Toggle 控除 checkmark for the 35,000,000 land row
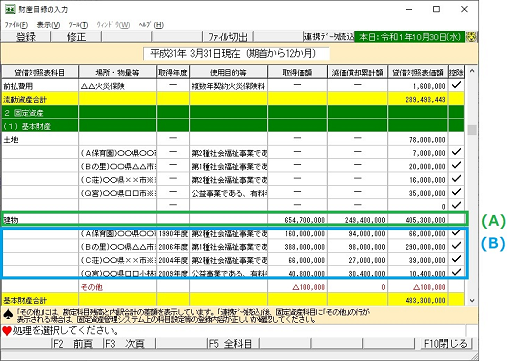512x361 pixels. [456, 192]
